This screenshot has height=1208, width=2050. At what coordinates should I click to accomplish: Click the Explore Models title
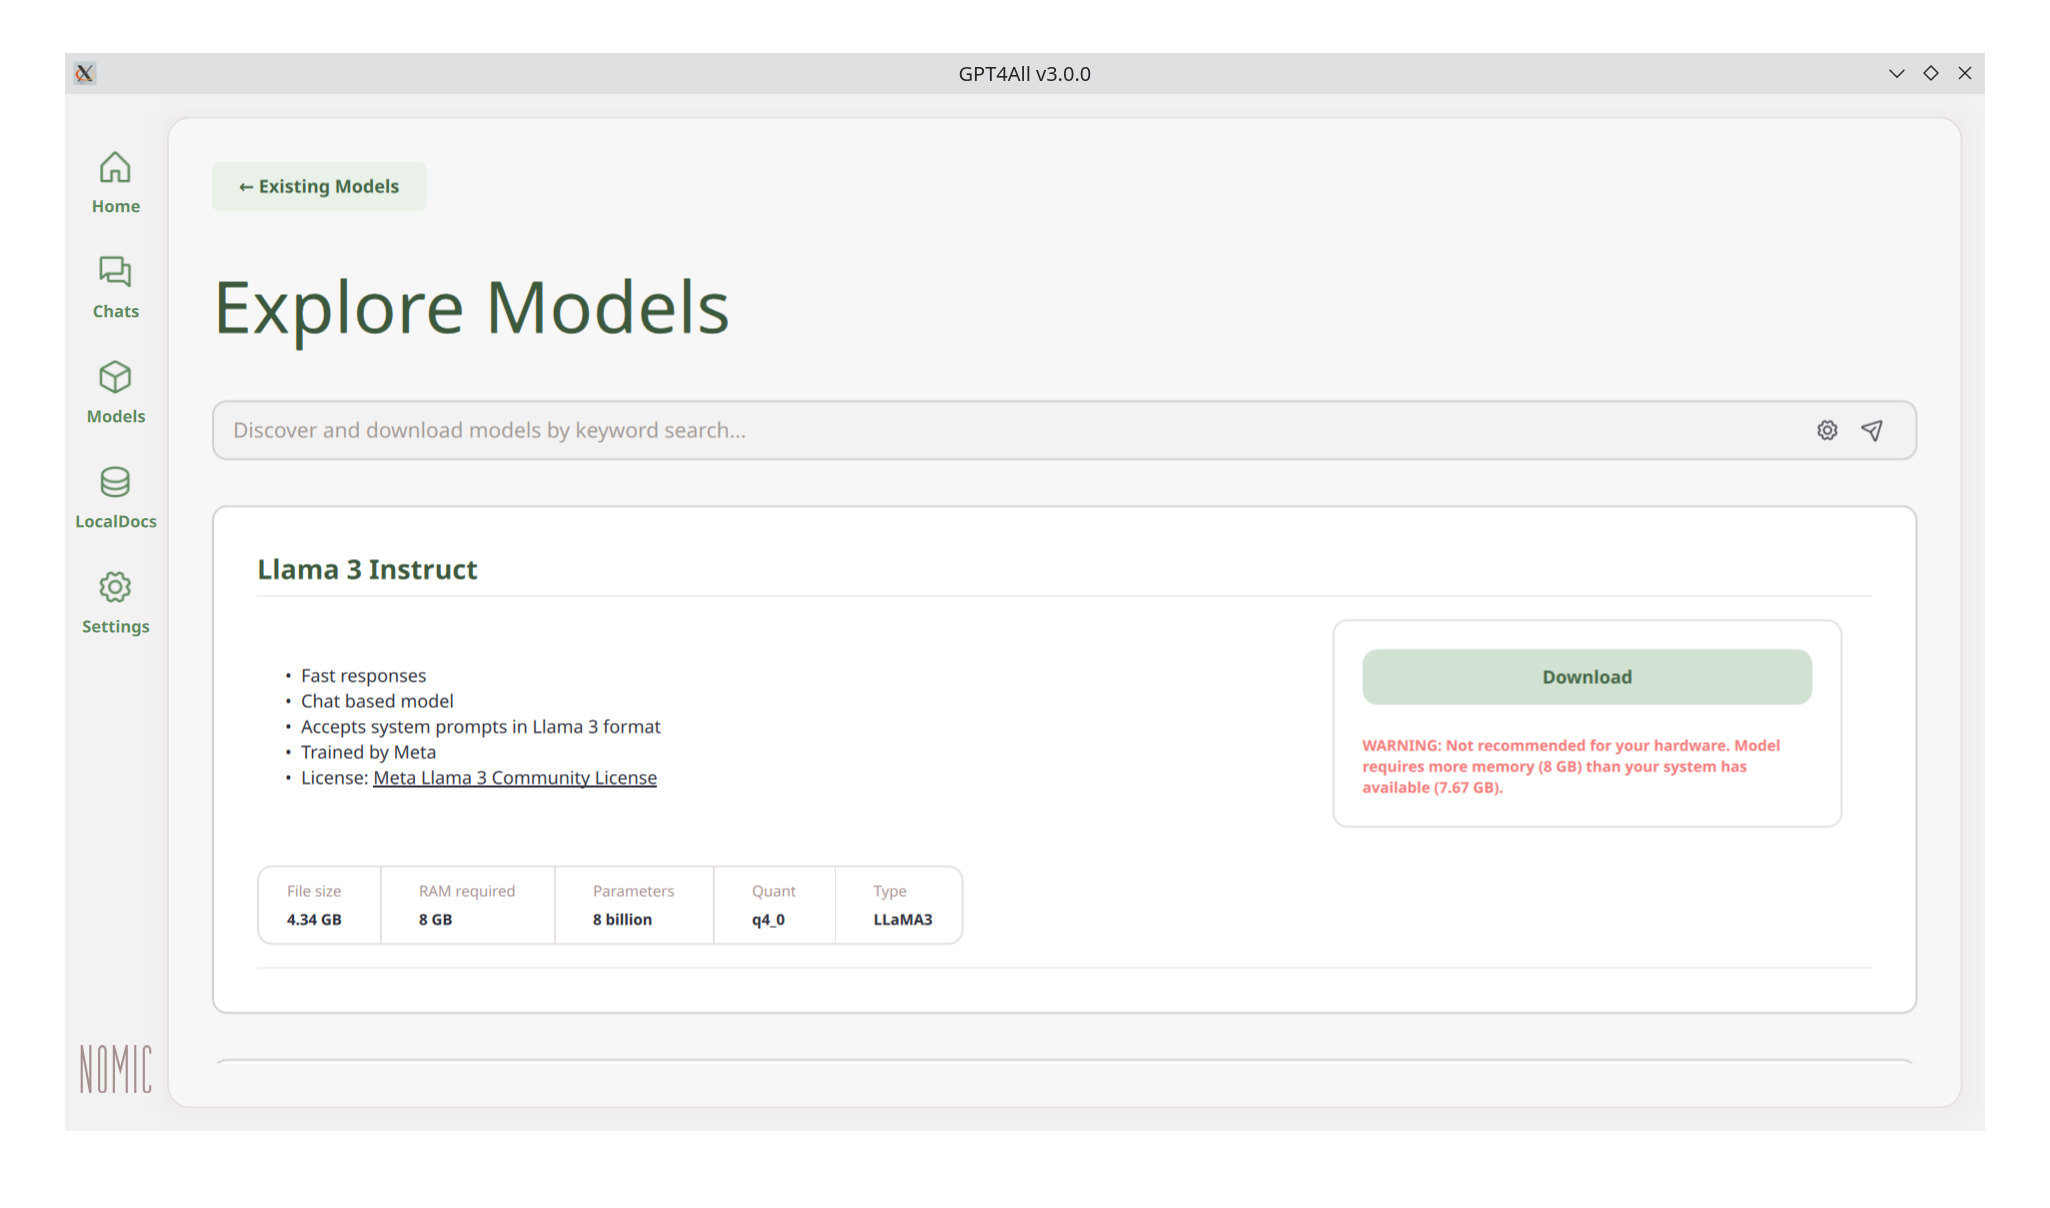click(472, 307)
